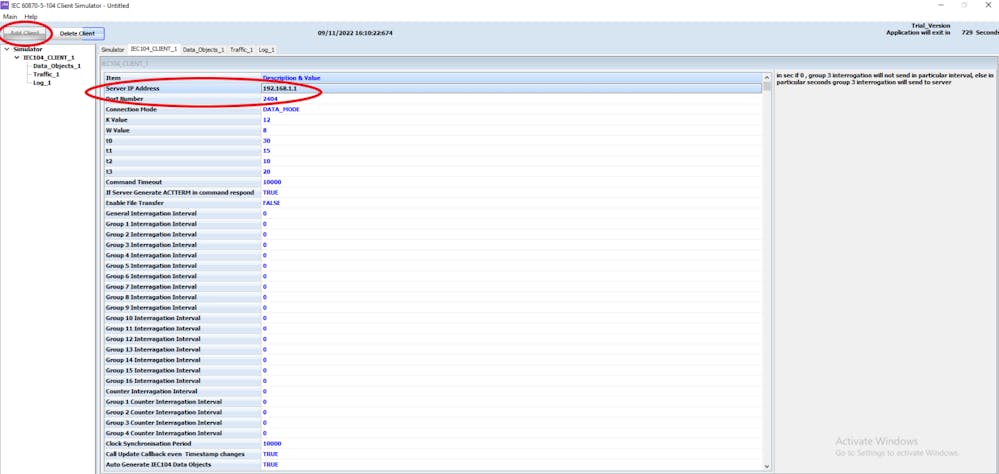999x474 pixels.
Task: Click the application icon in title bar
Action: (x=6, y=5)
